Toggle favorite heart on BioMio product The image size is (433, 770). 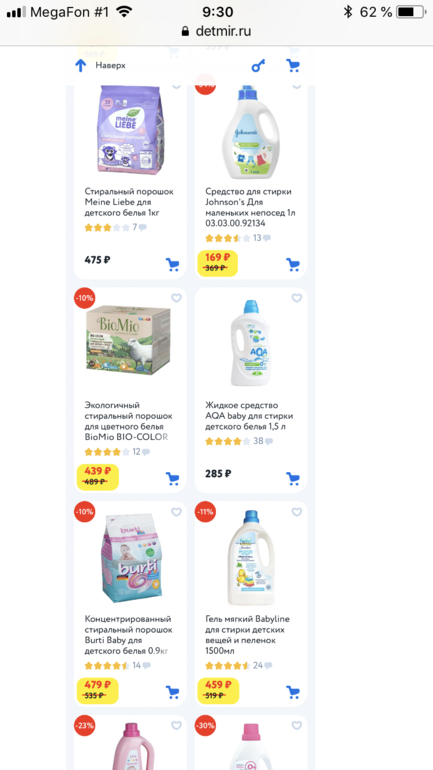176,298
